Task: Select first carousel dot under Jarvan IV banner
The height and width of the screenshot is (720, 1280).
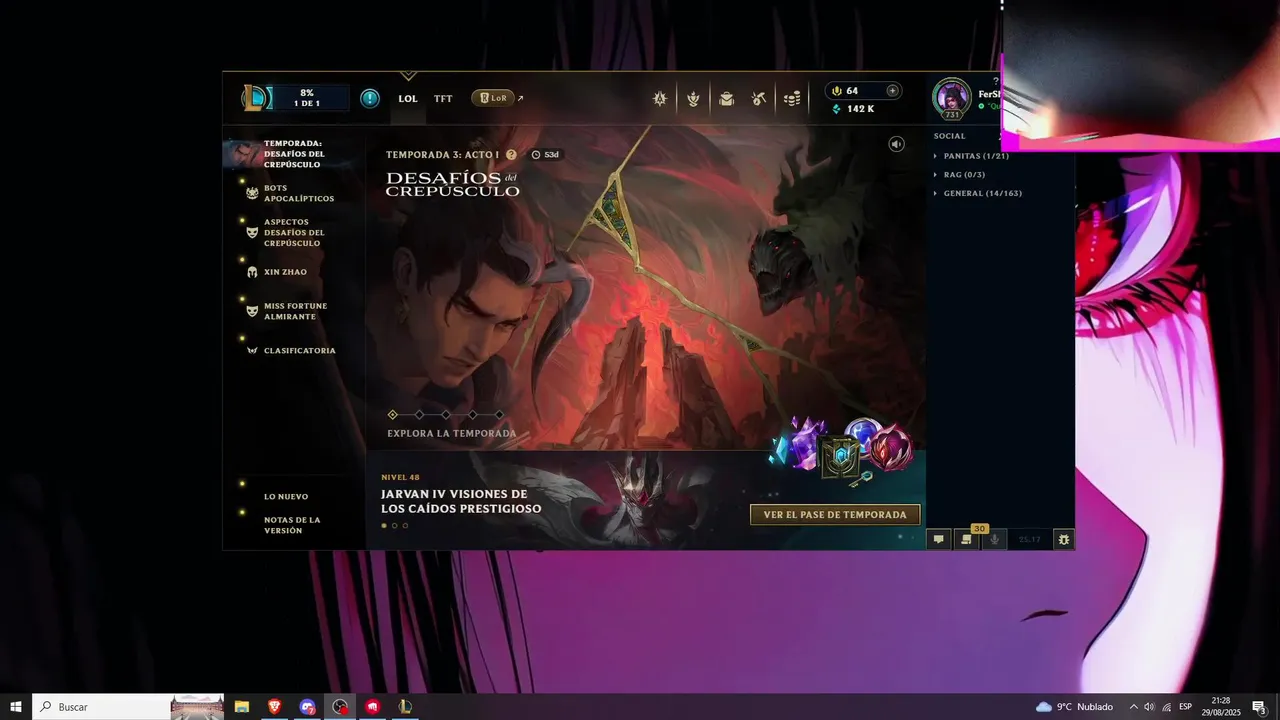Action: (x=383, y=525)
